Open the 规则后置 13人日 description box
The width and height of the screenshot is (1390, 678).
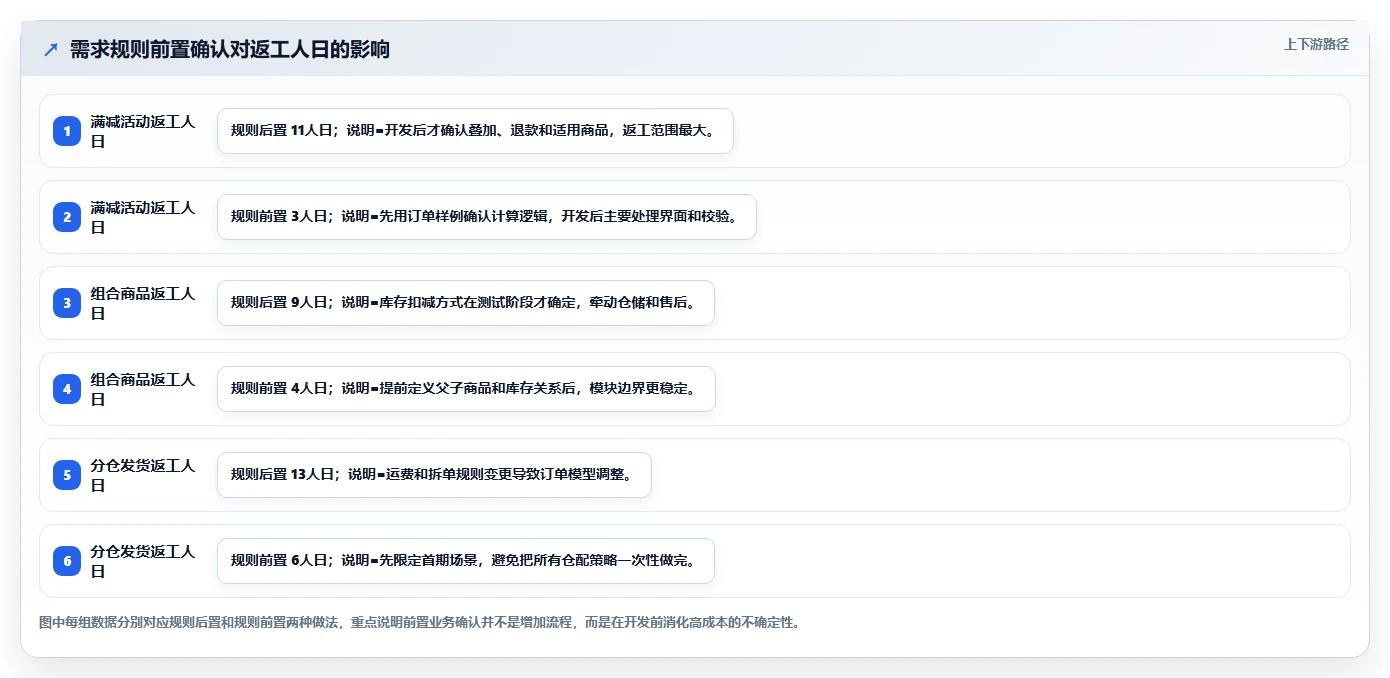(434, 475)
